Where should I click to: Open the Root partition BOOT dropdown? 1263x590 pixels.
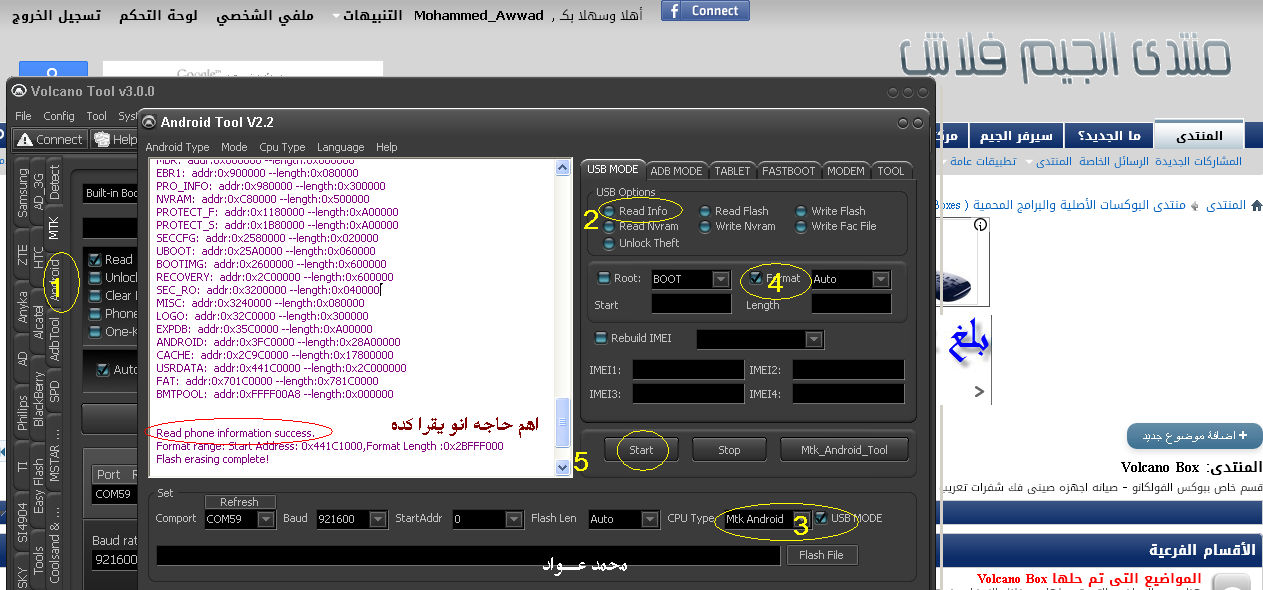721,279
